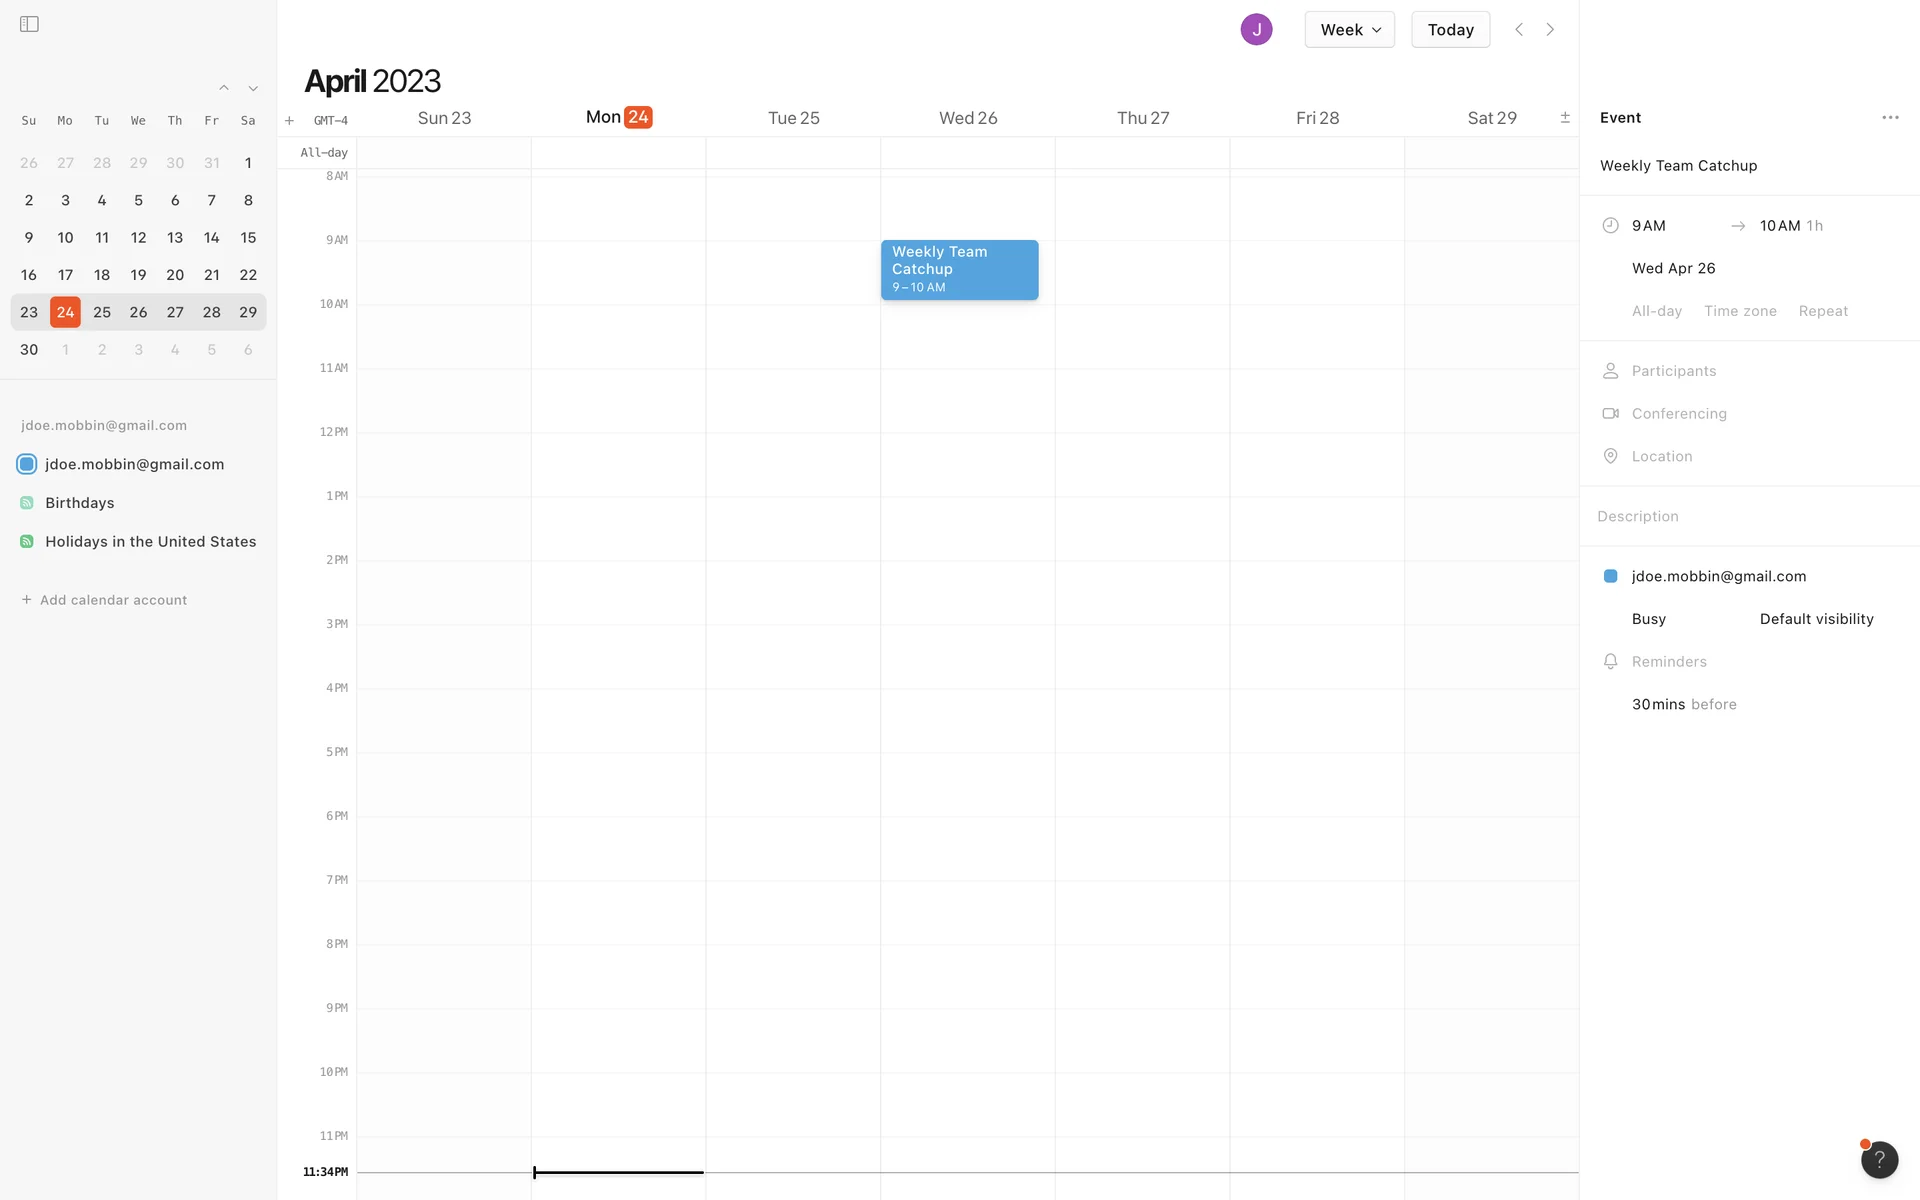Toggle Holidays in the United States calendar

(x=27, y=541)
